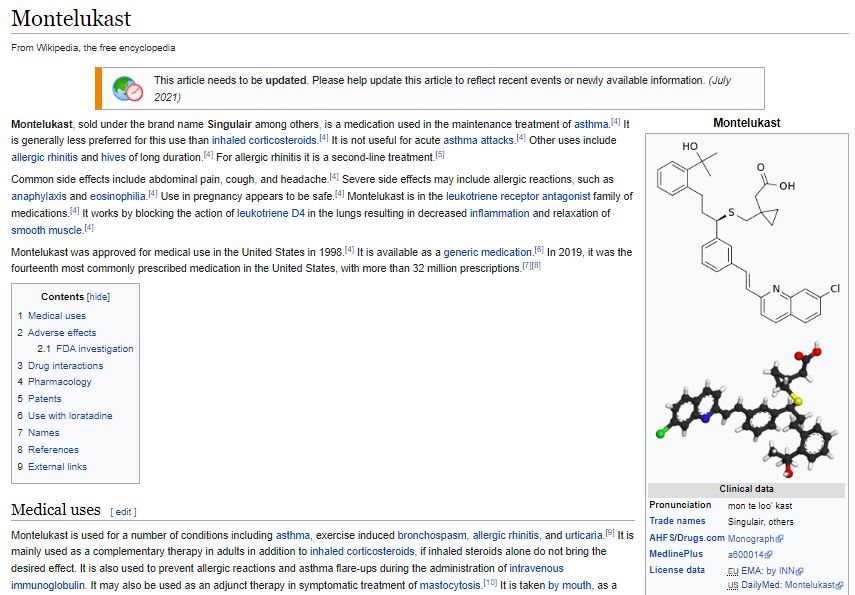Image resolution: width=855 pixels, height=595 pixels.
Task: Click citation [6] after generic medication
Action: click(x=539, y=250)
